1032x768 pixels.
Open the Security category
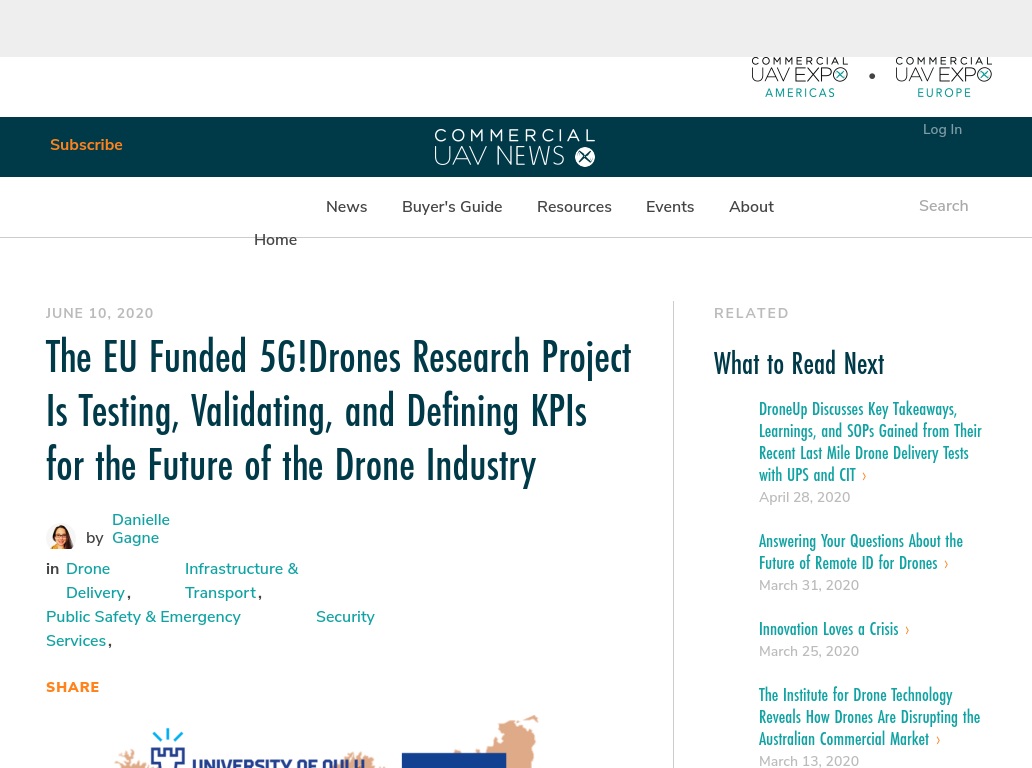coord(345,617)
